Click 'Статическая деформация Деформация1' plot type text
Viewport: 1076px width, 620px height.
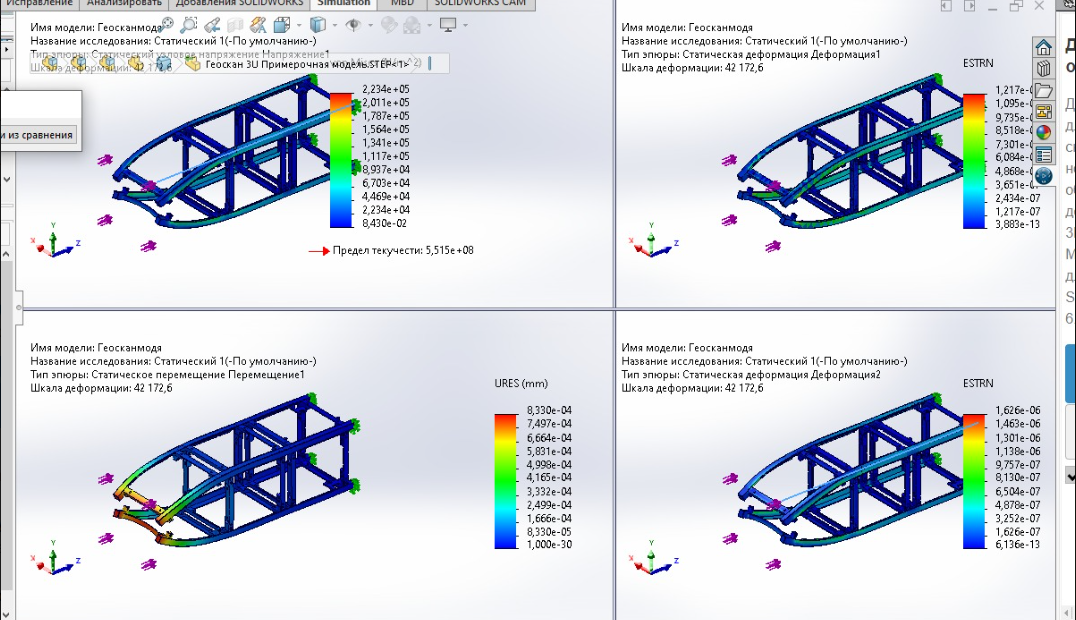coord(782,54)
